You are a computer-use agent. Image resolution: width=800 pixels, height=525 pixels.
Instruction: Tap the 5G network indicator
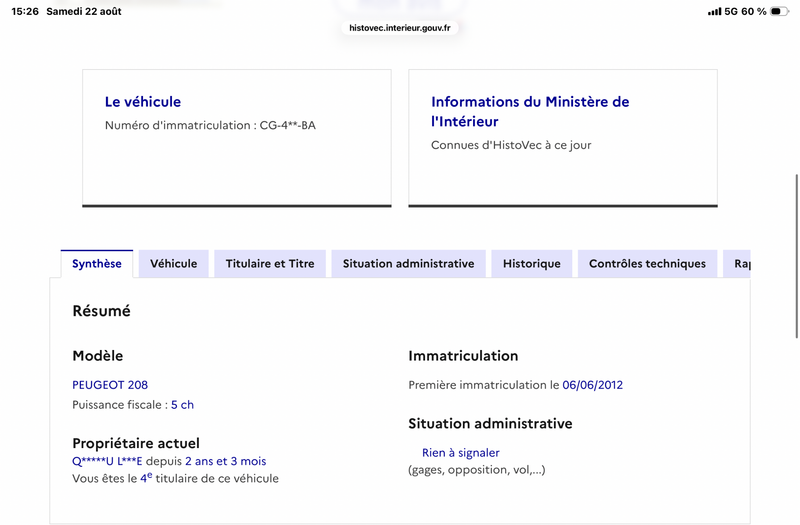pos(731,11)
